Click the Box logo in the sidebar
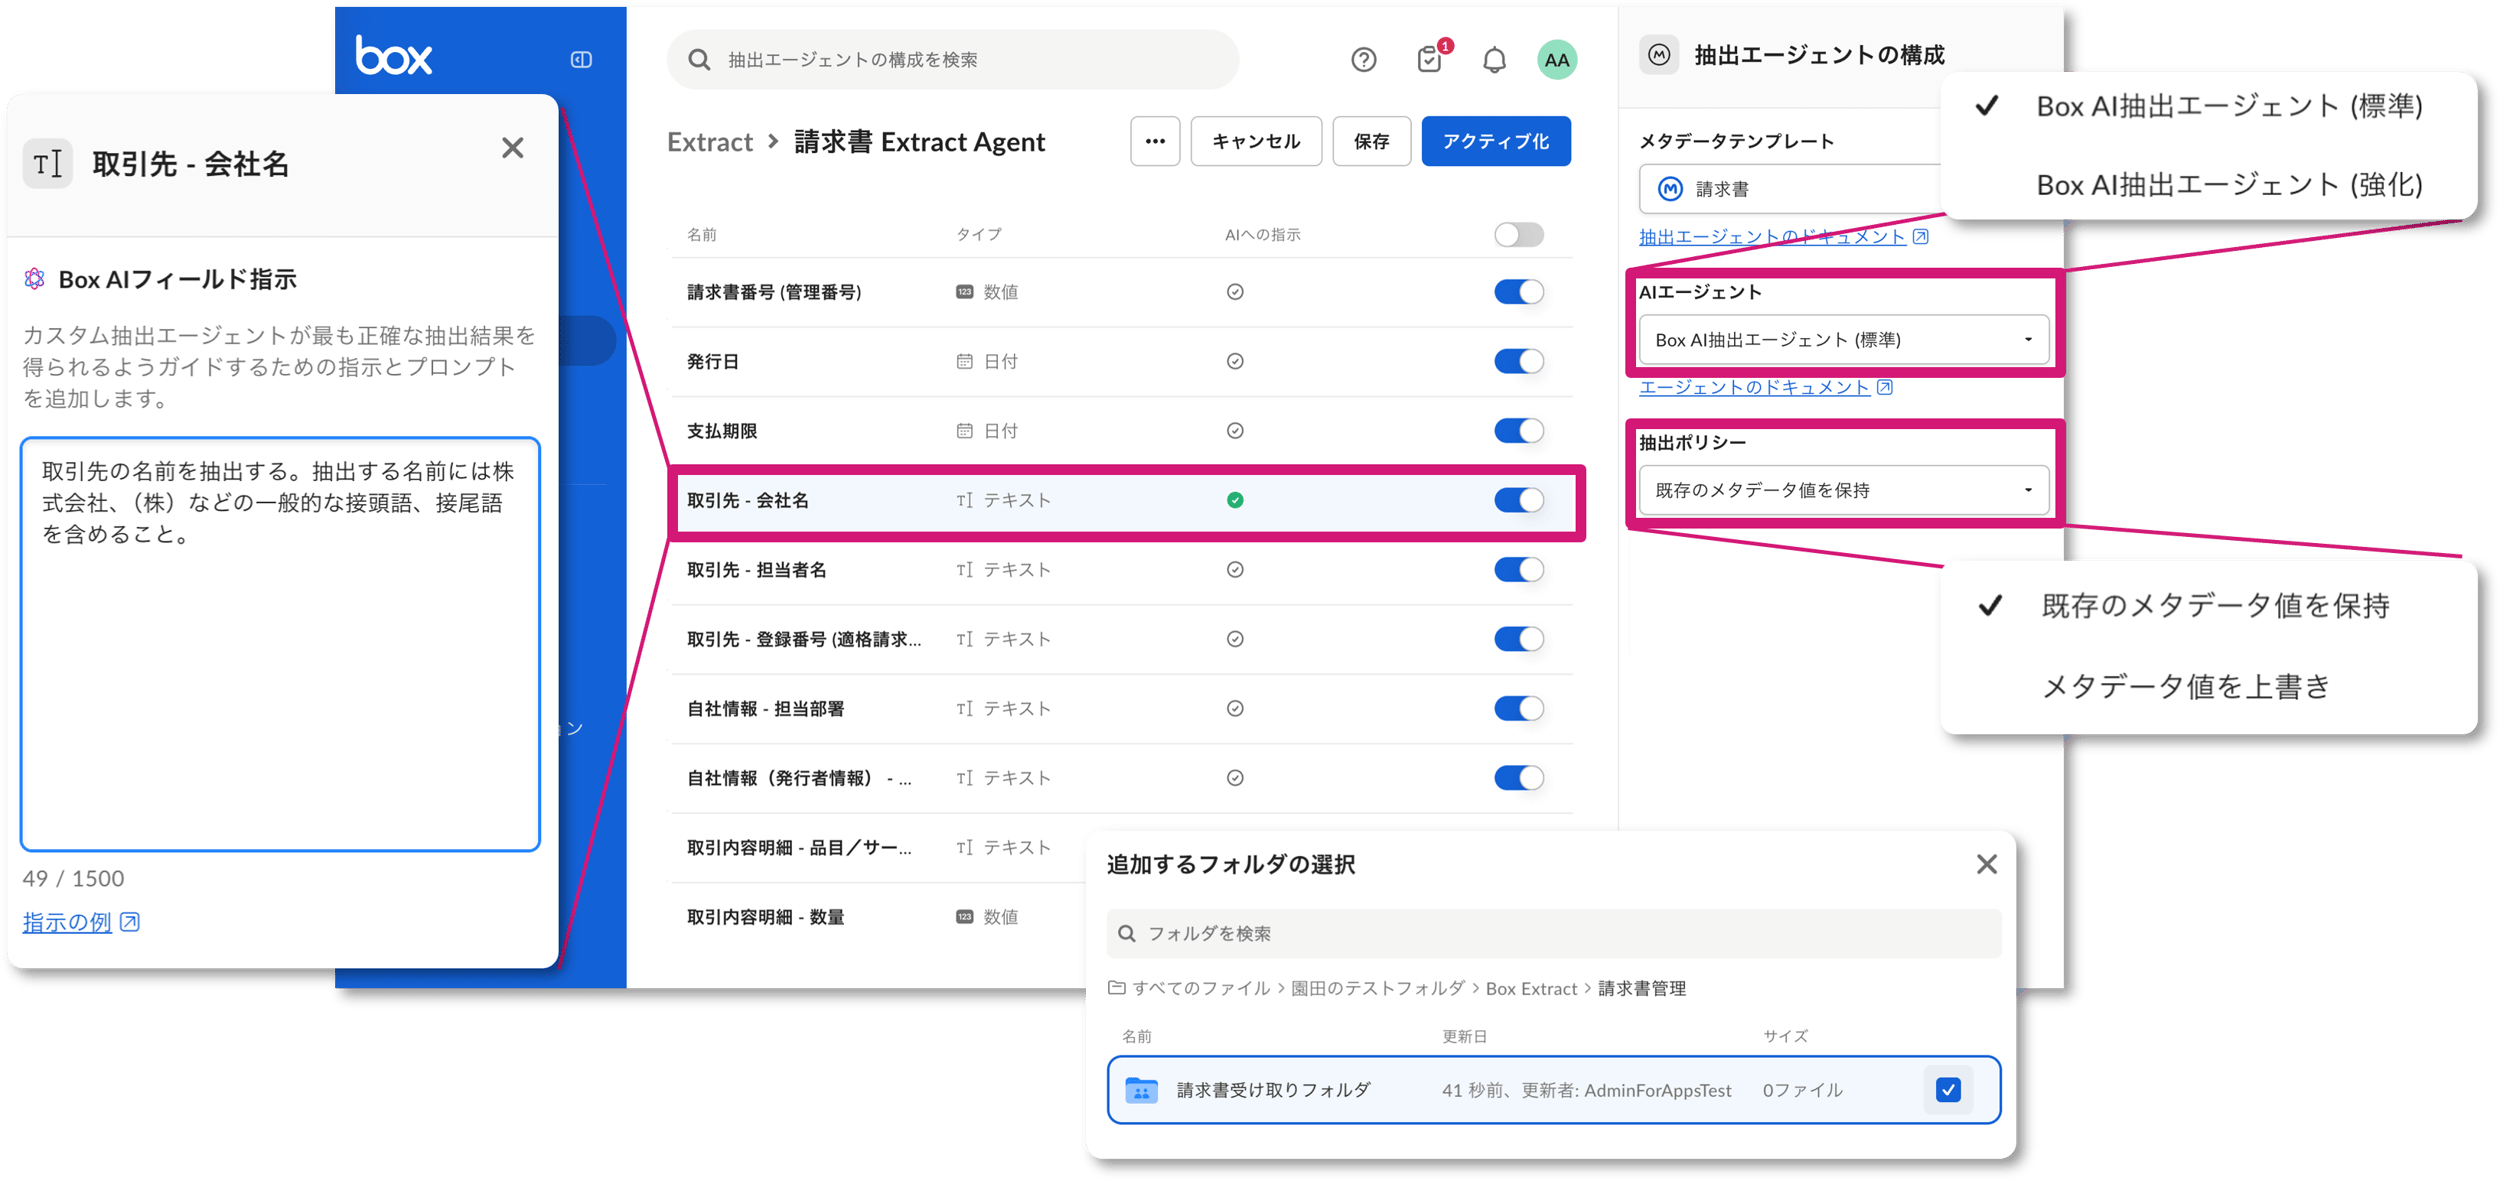 (x=393, y=55)
